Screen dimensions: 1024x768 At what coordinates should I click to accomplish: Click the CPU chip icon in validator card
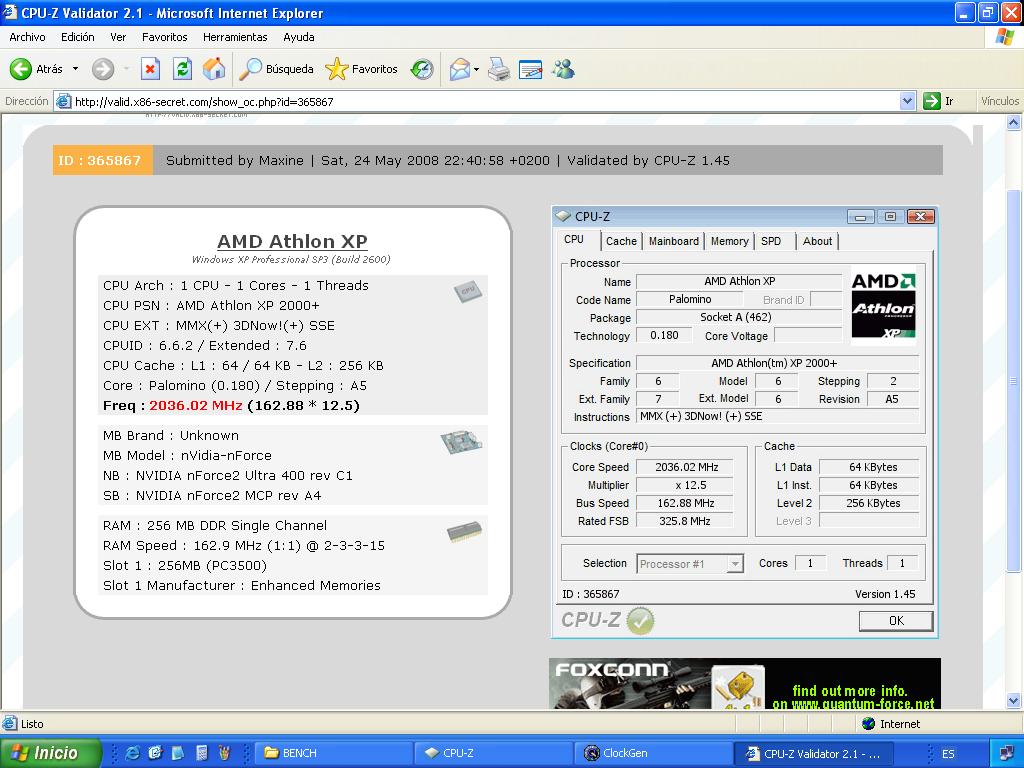[x=468, y=291]
